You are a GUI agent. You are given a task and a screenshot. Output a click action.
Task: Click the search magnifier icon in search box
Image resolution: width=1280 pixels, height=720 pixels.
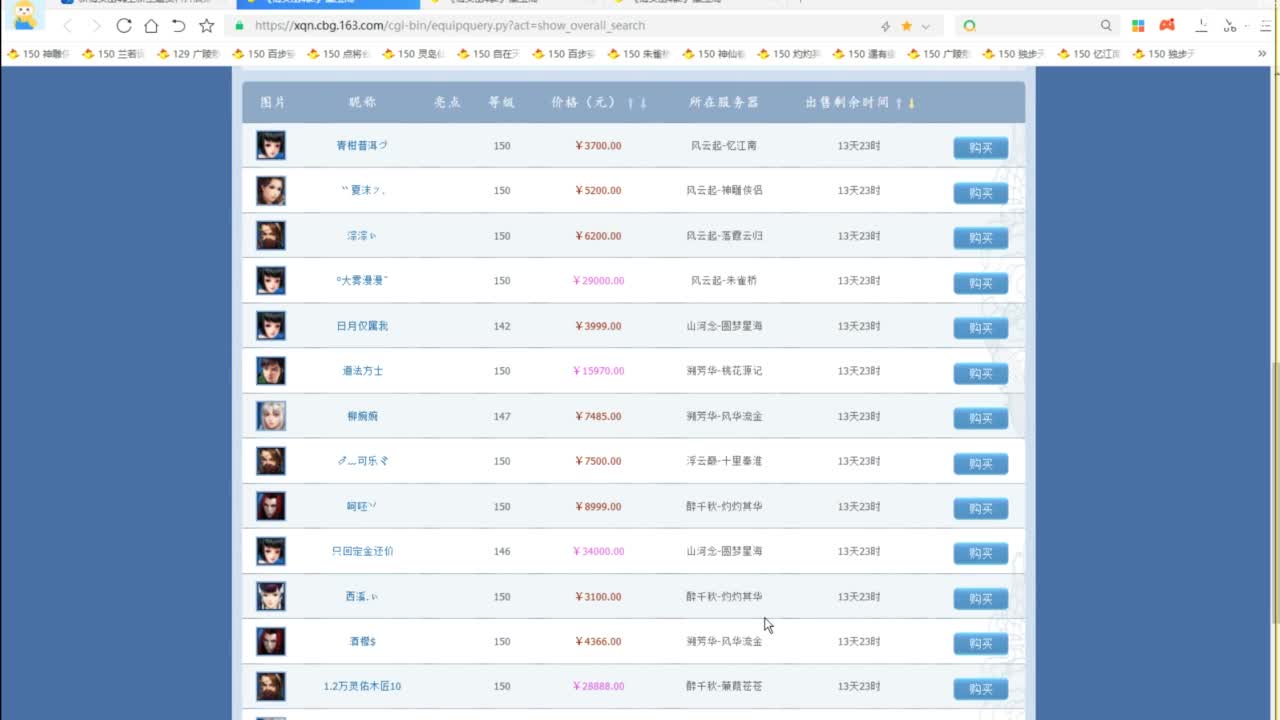(x=1106, y=26)
